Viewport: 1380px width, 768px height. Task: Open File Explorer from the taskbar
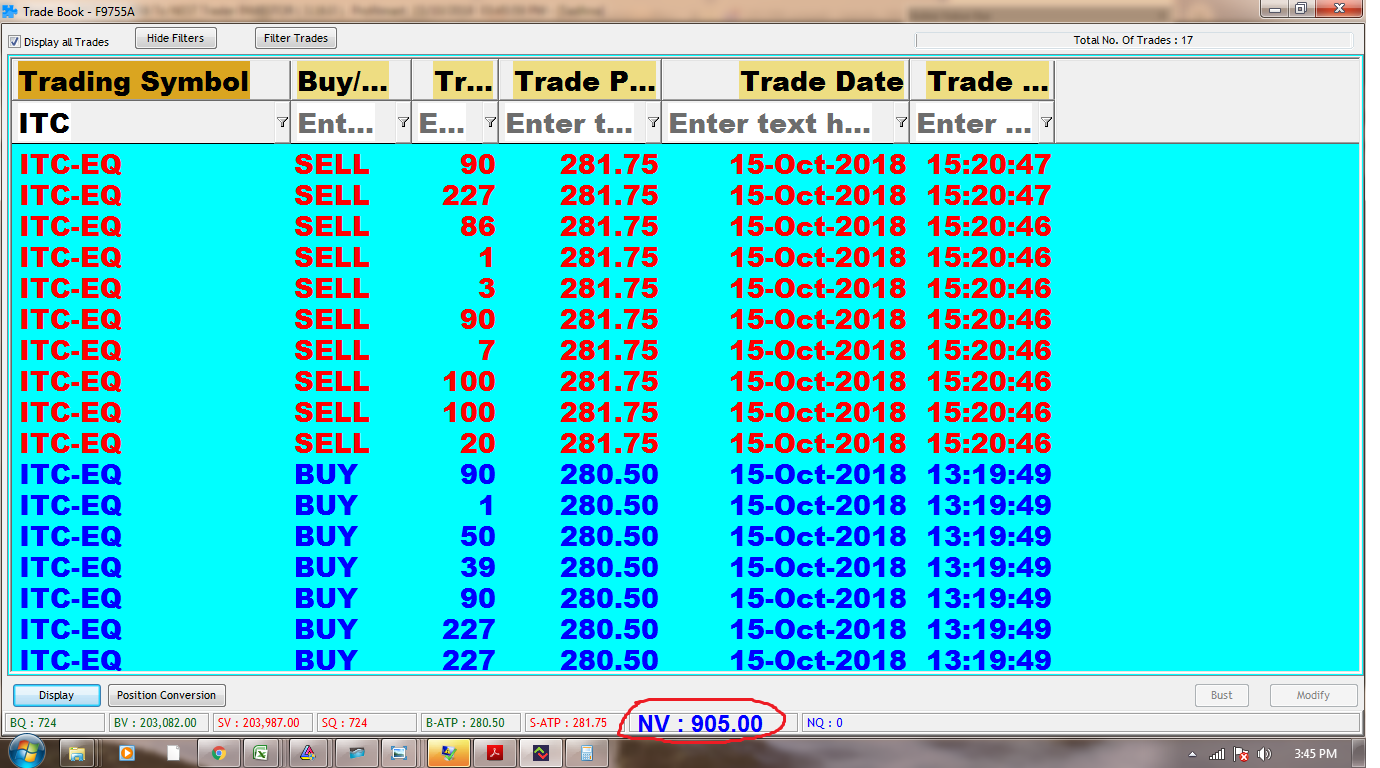[x=78, y=753]
